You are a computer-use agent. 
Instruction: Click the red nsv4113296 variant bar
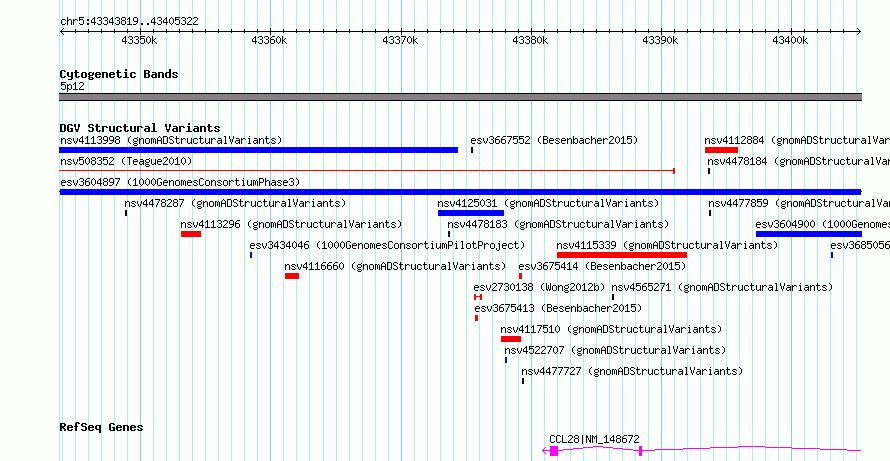pos(191,234)
